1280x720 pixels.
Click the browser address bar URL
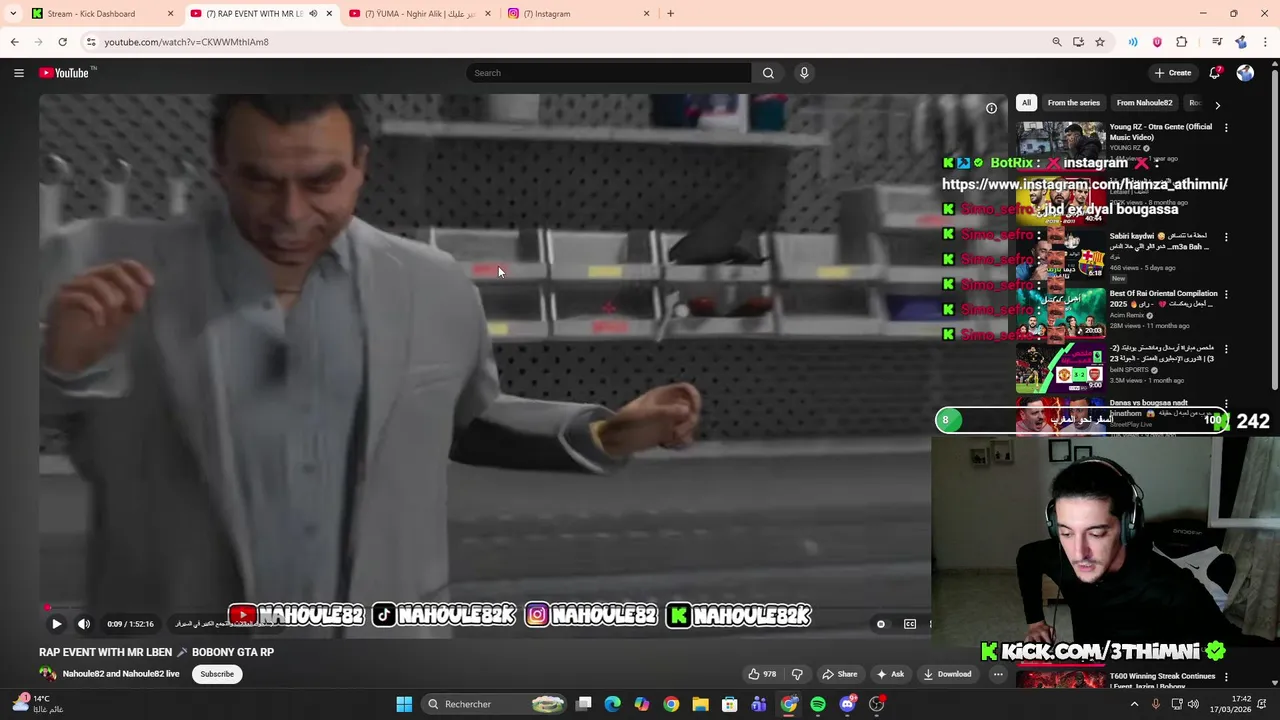click(186, 42)
